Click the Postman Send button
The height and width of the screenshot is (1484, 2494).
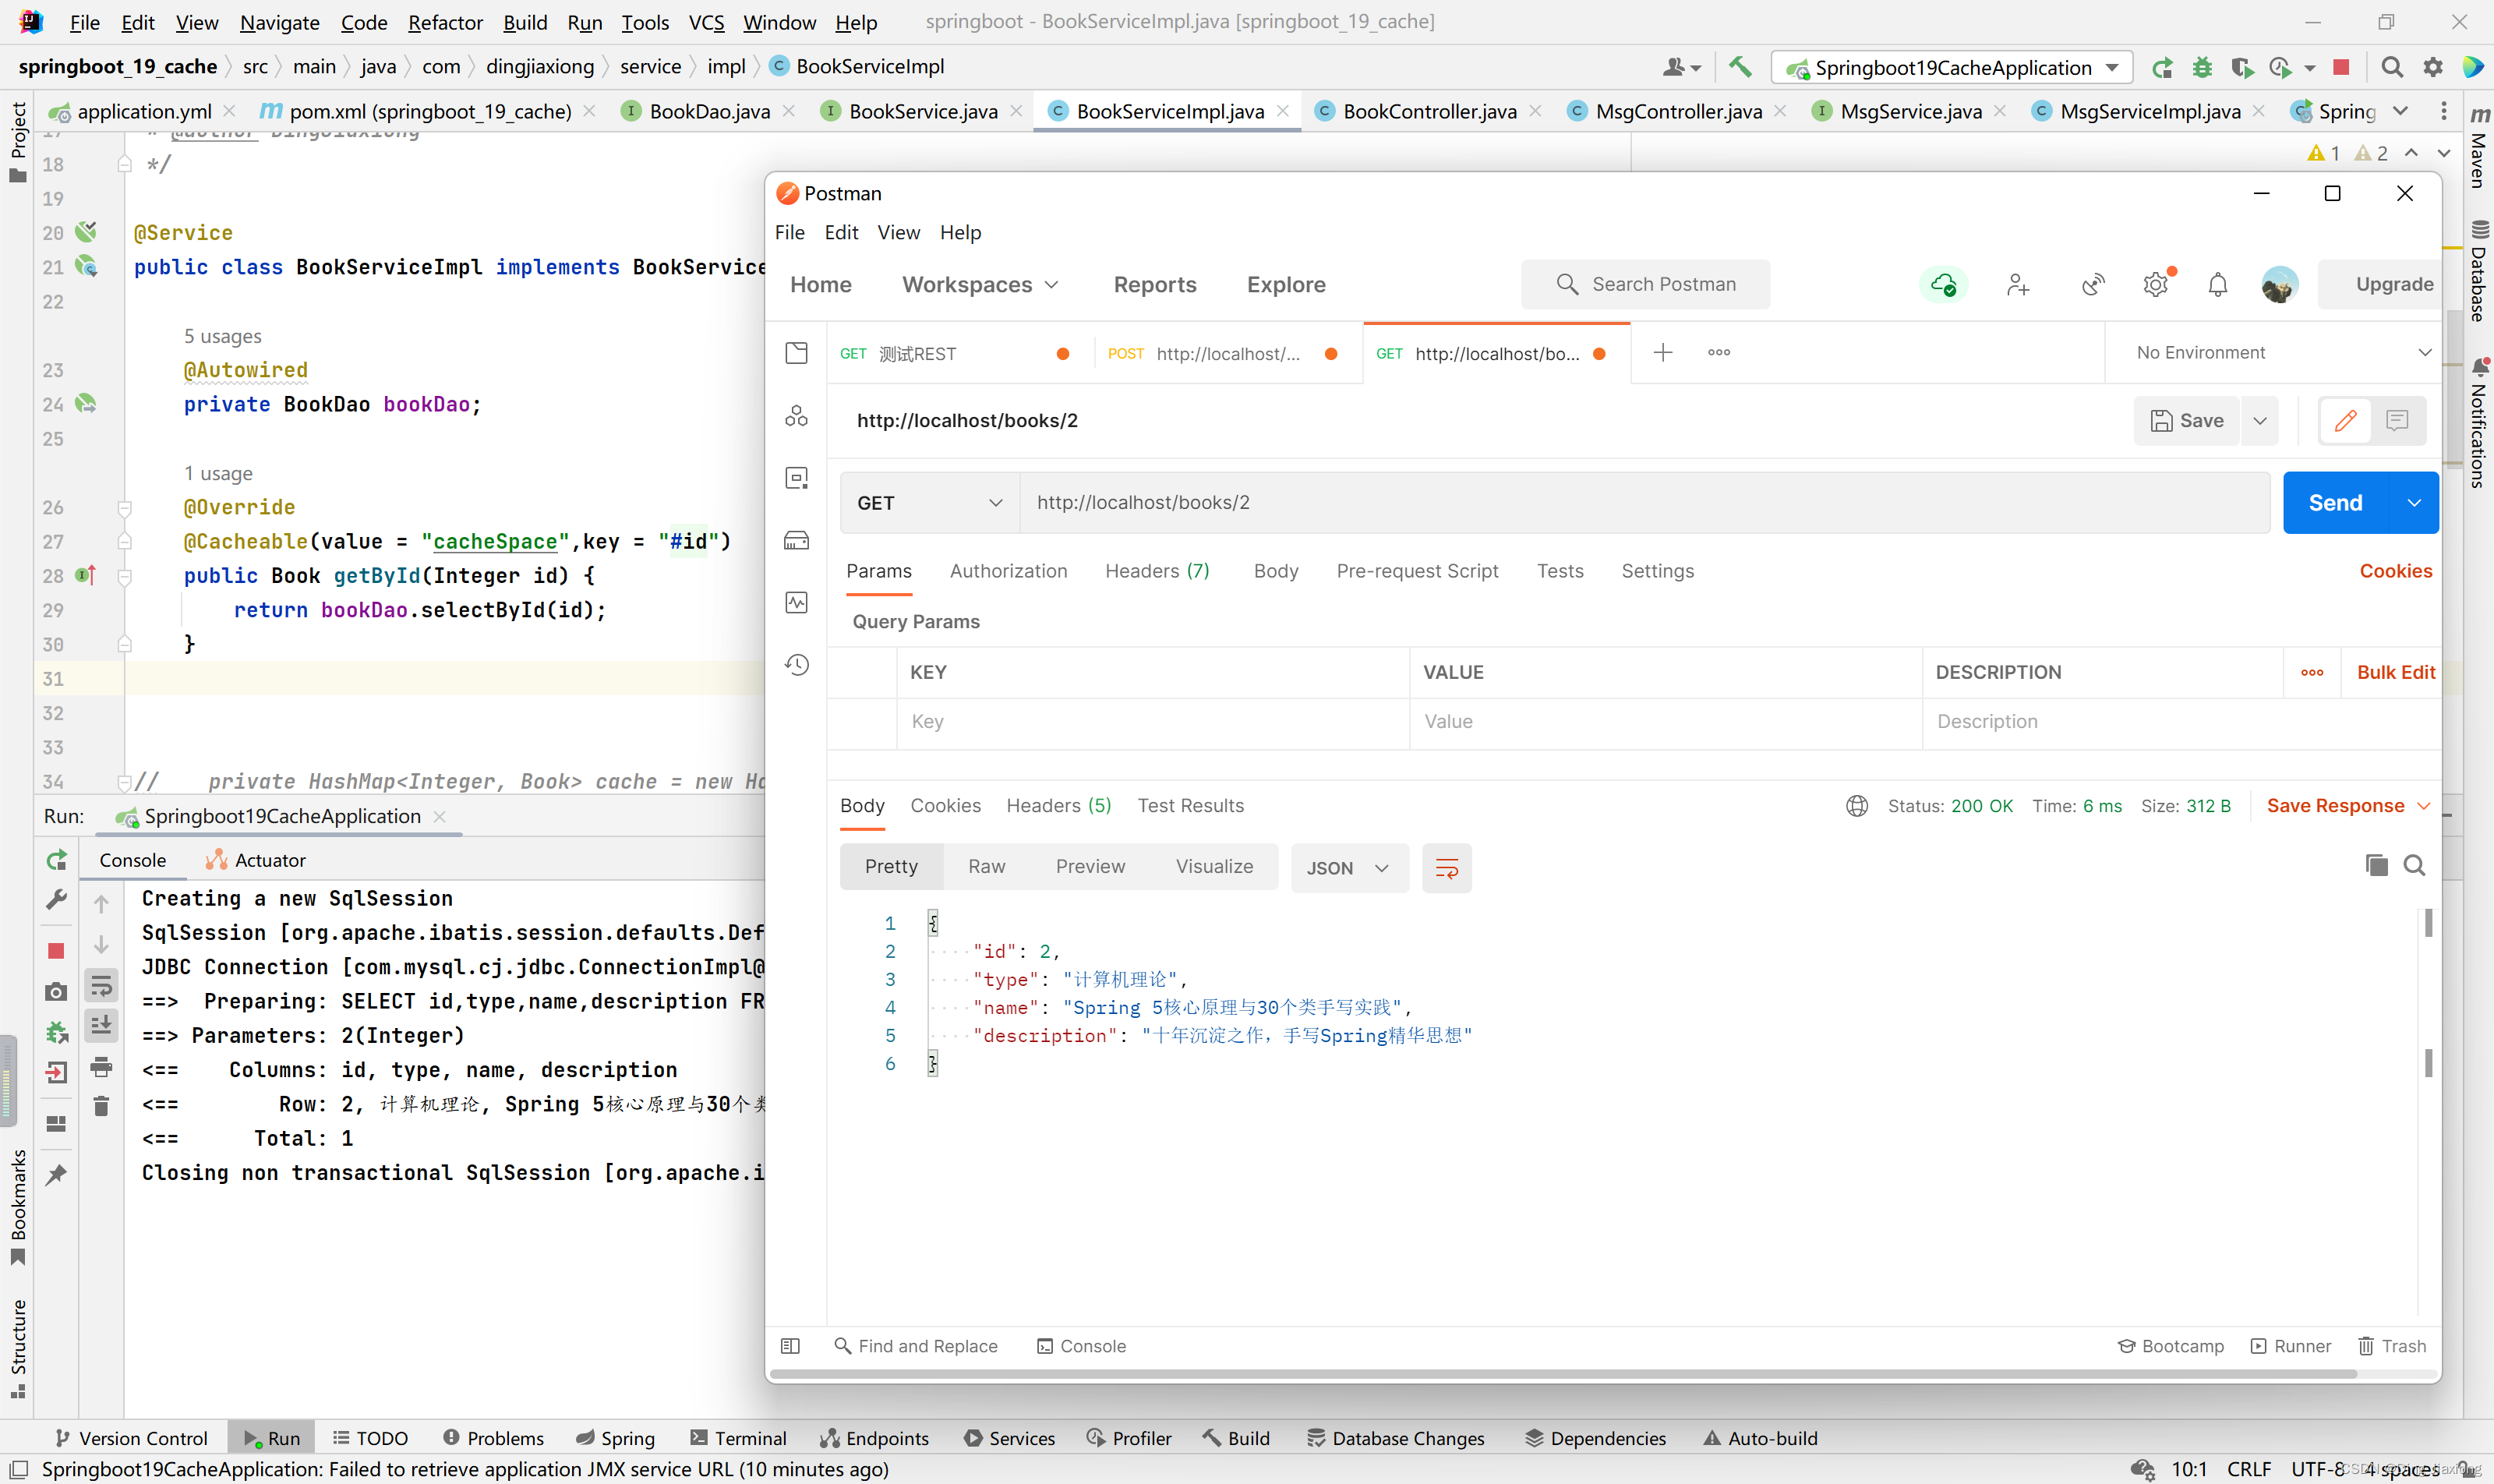(2334, 503)
